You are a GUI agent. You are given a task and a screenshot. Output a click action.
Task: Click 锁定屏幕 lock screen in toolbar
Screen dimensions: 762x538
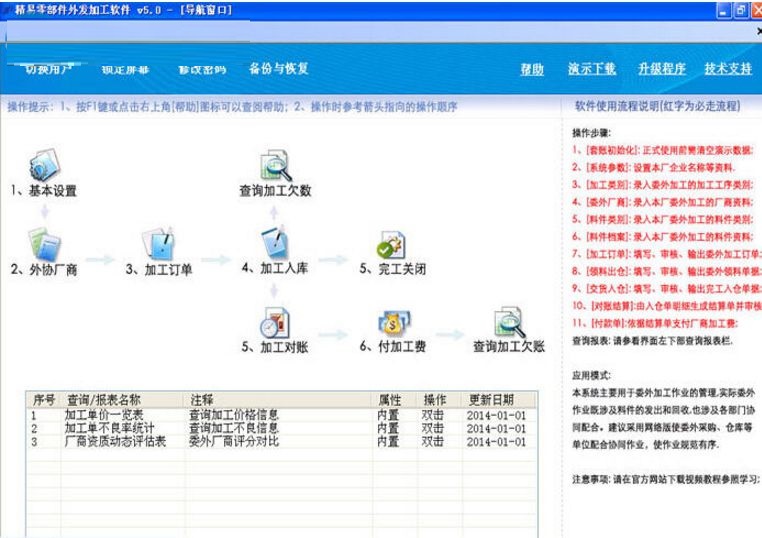pos(125,70)
